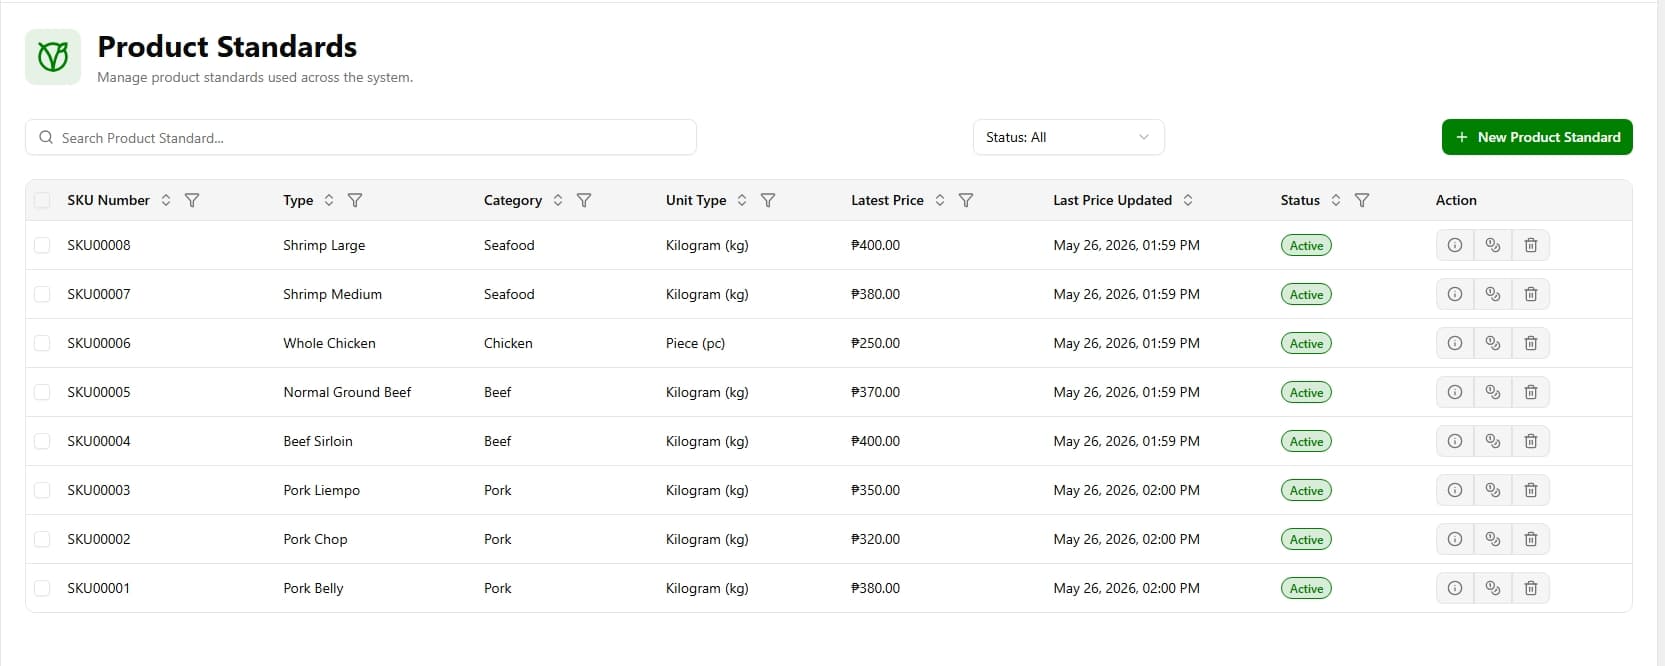The image size is (1665, 666).
Task: Check the box for SKU00008
Action: pos(42,245)
